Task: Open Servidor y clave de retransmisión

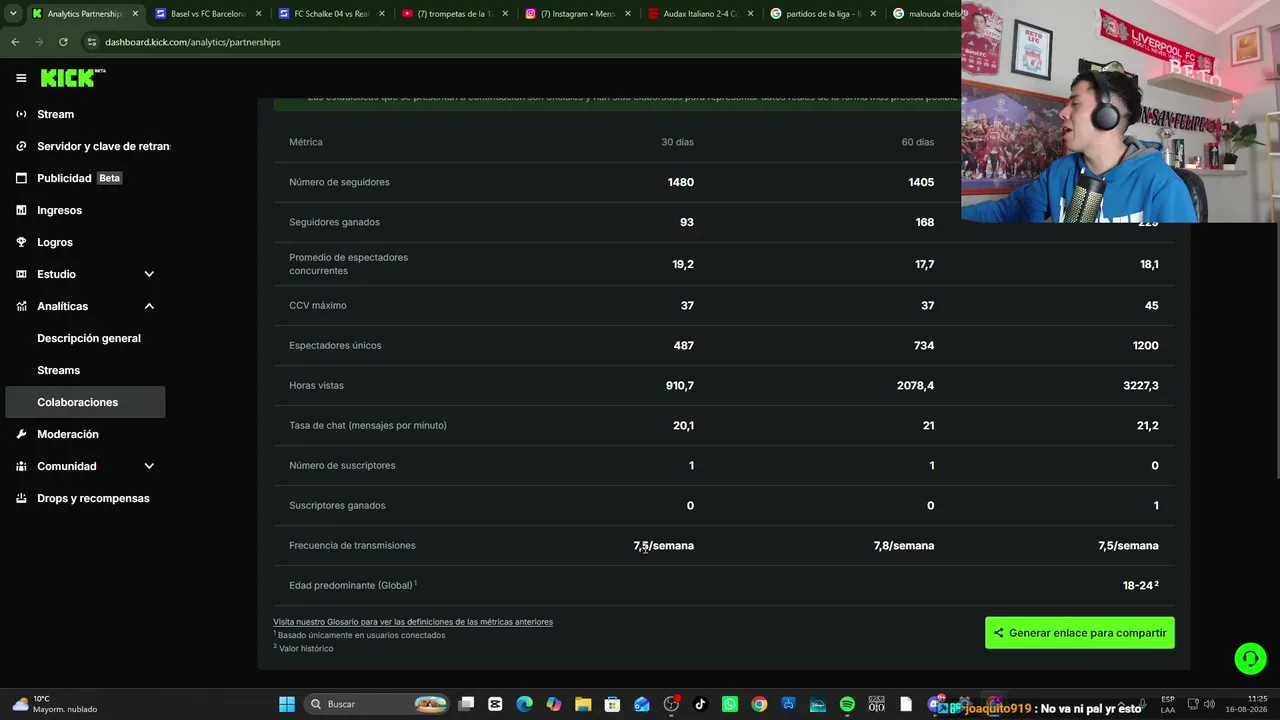Action: [x=86, y=146]
